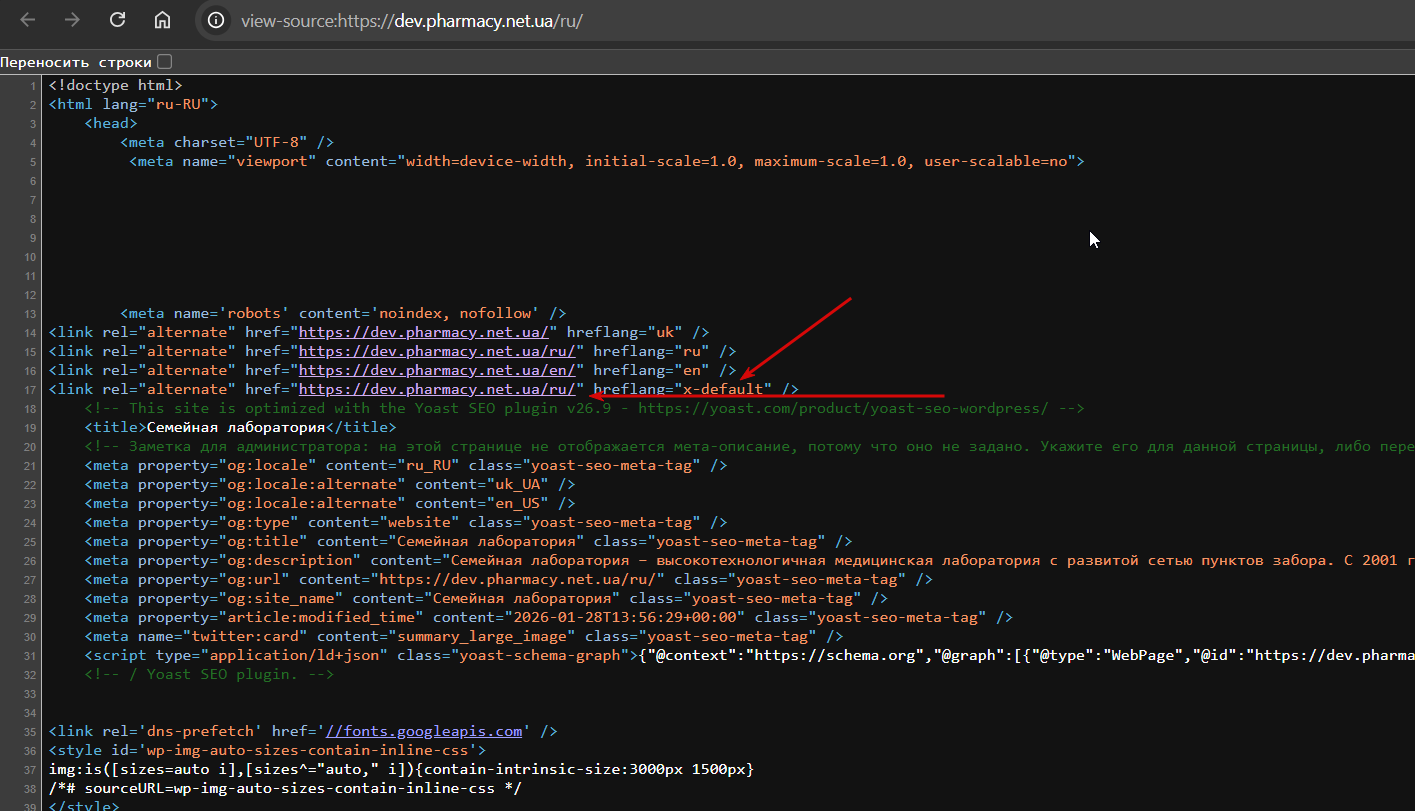The image size is (1415, 811).
Task: Click the browser forward arrow
Action: 72,20
